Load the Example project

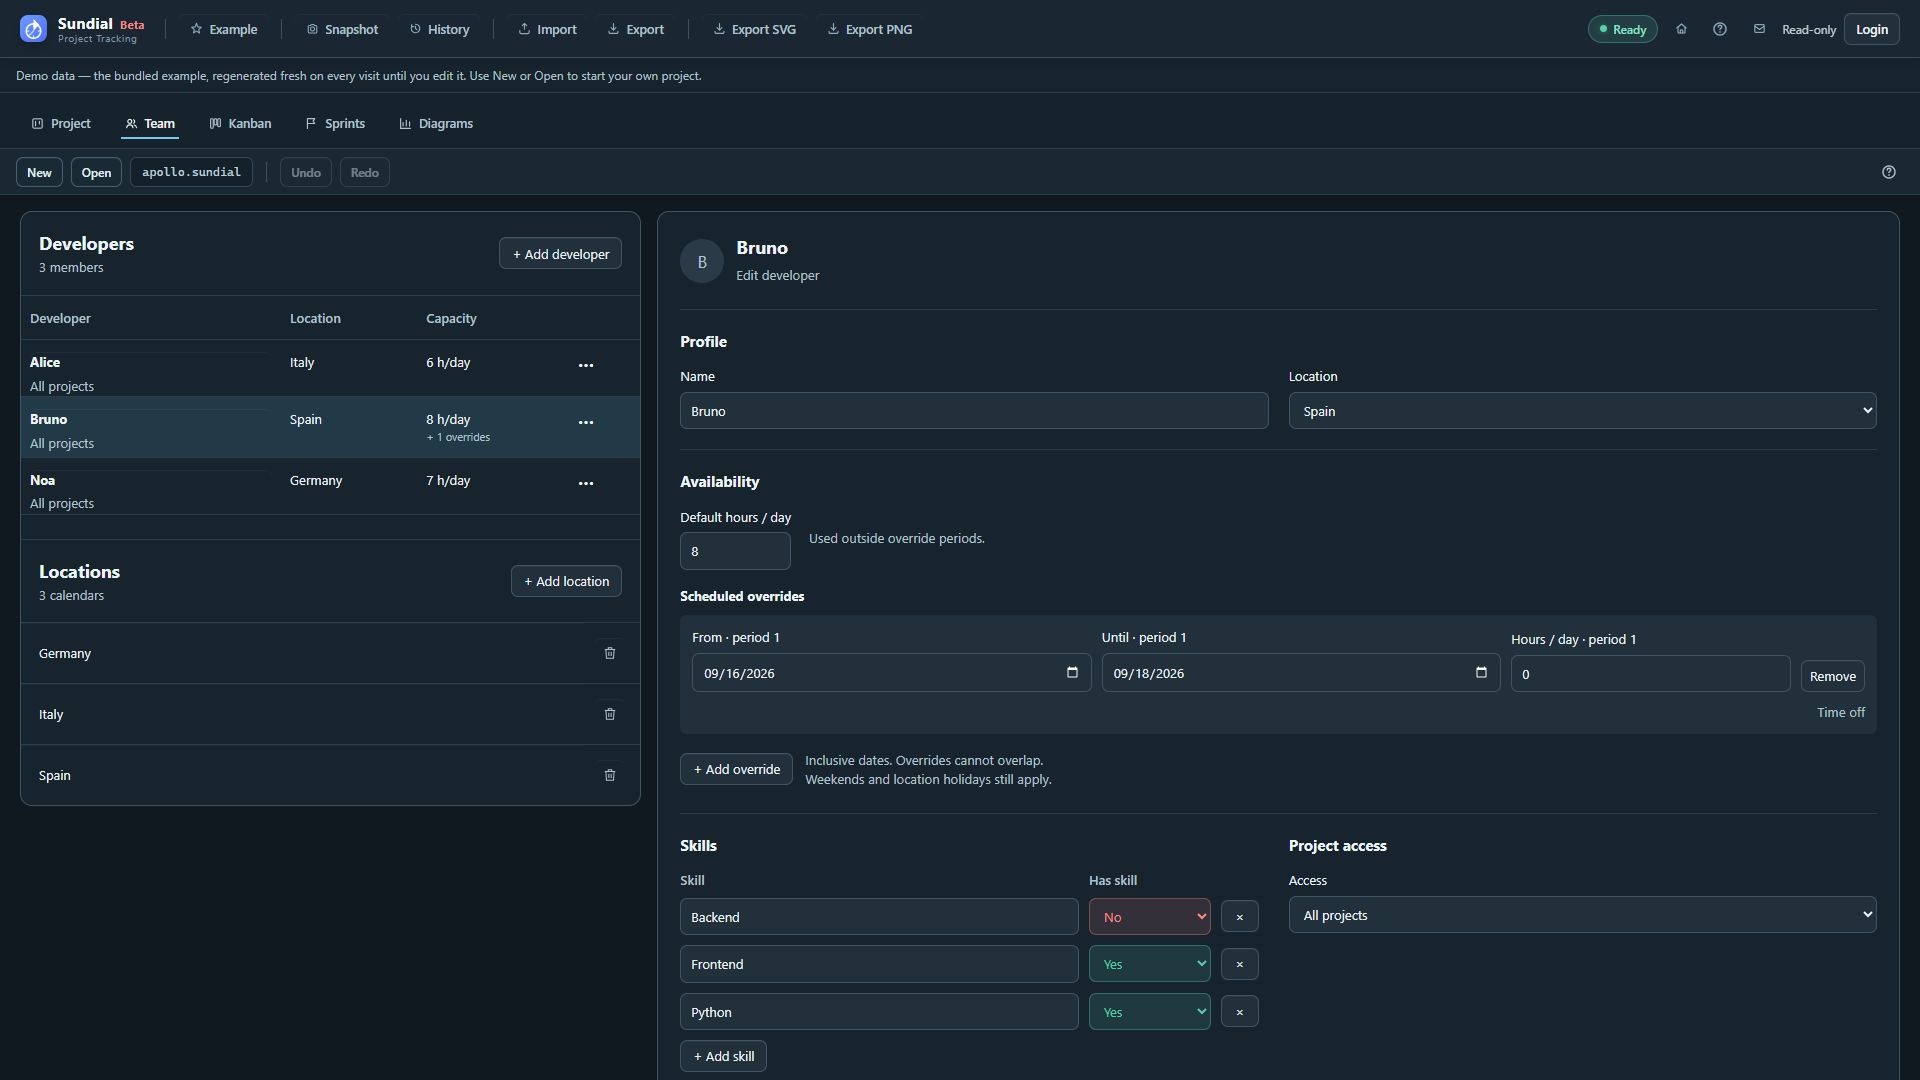pyautogui.click(x=224, y=29)
